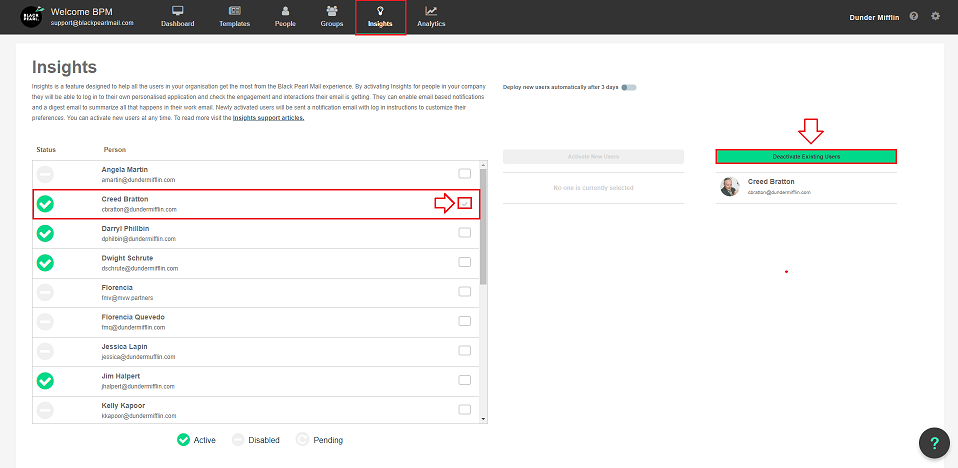The image size is (958, 468).
Task: Switch to the Analytics tab
Action: (431, 17)
